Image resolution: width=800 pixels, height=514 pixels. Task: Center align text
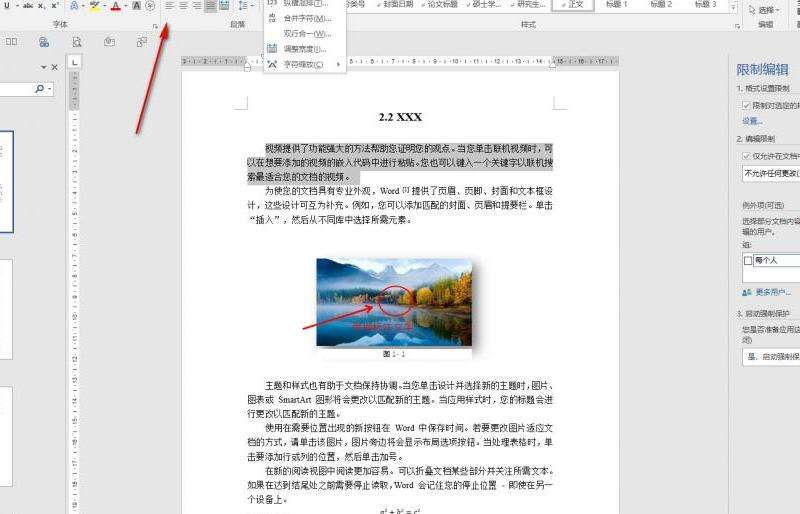[x=183, y=6]
